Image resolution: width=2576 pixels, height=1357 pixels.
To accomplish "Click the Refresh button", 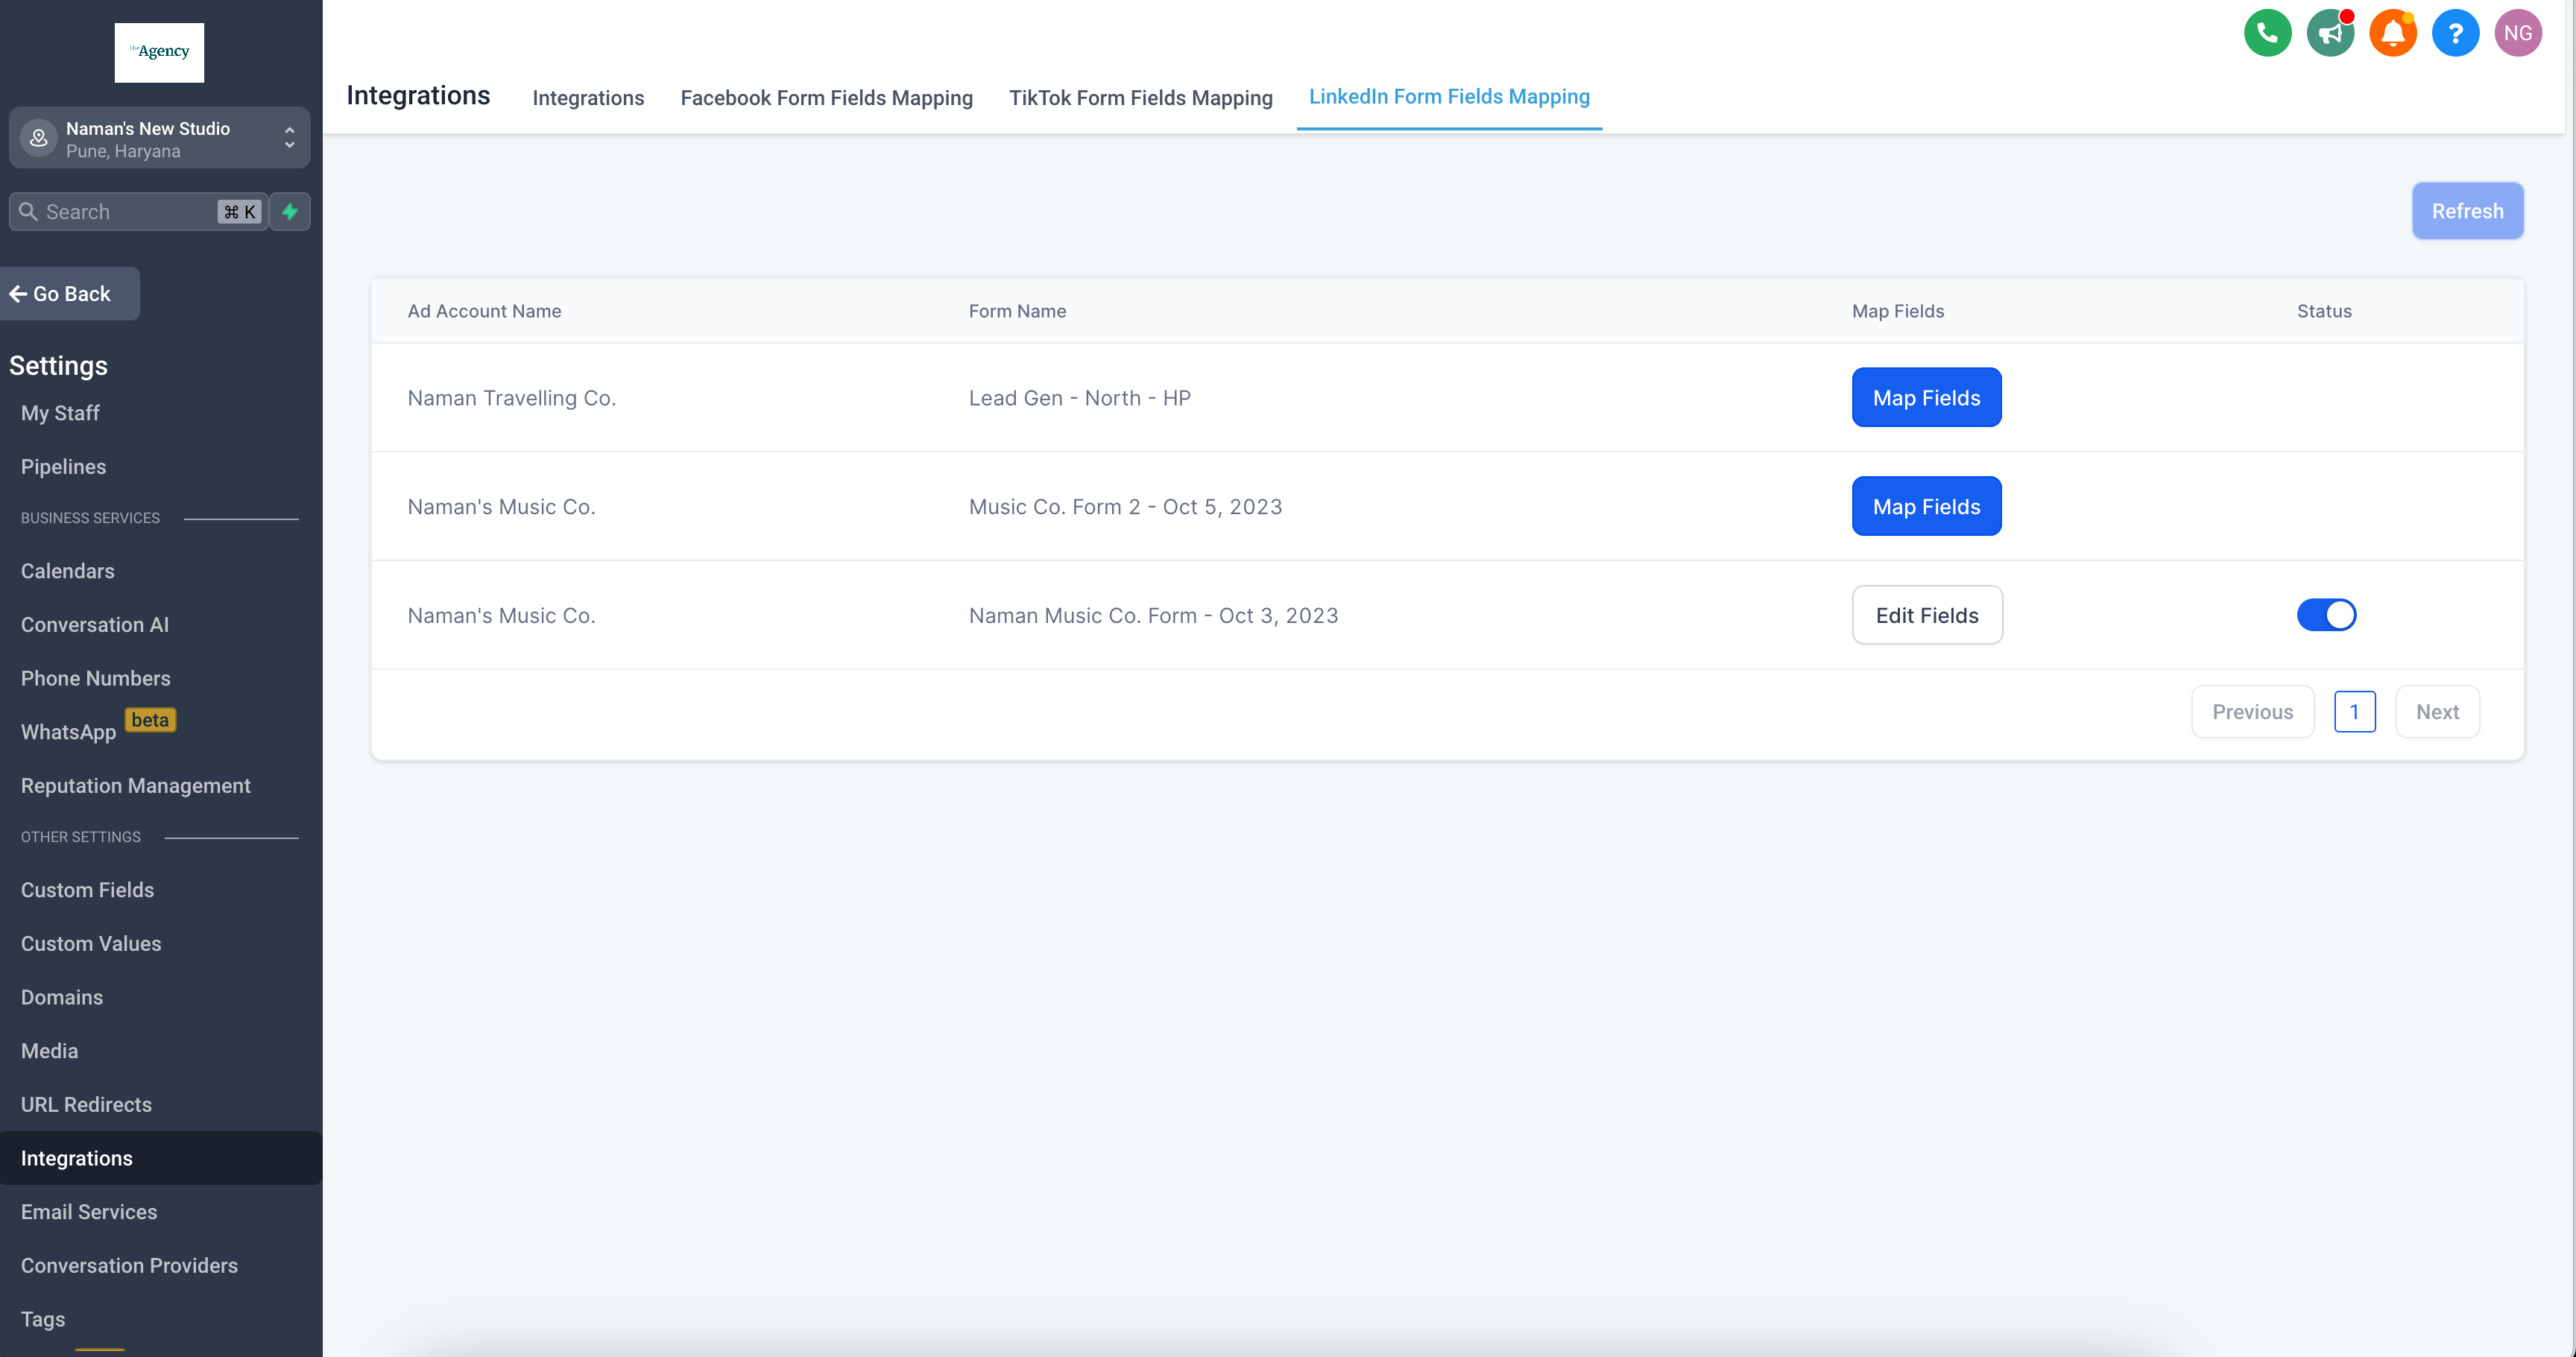I will pyautogui.click(x=2467, y=211).
